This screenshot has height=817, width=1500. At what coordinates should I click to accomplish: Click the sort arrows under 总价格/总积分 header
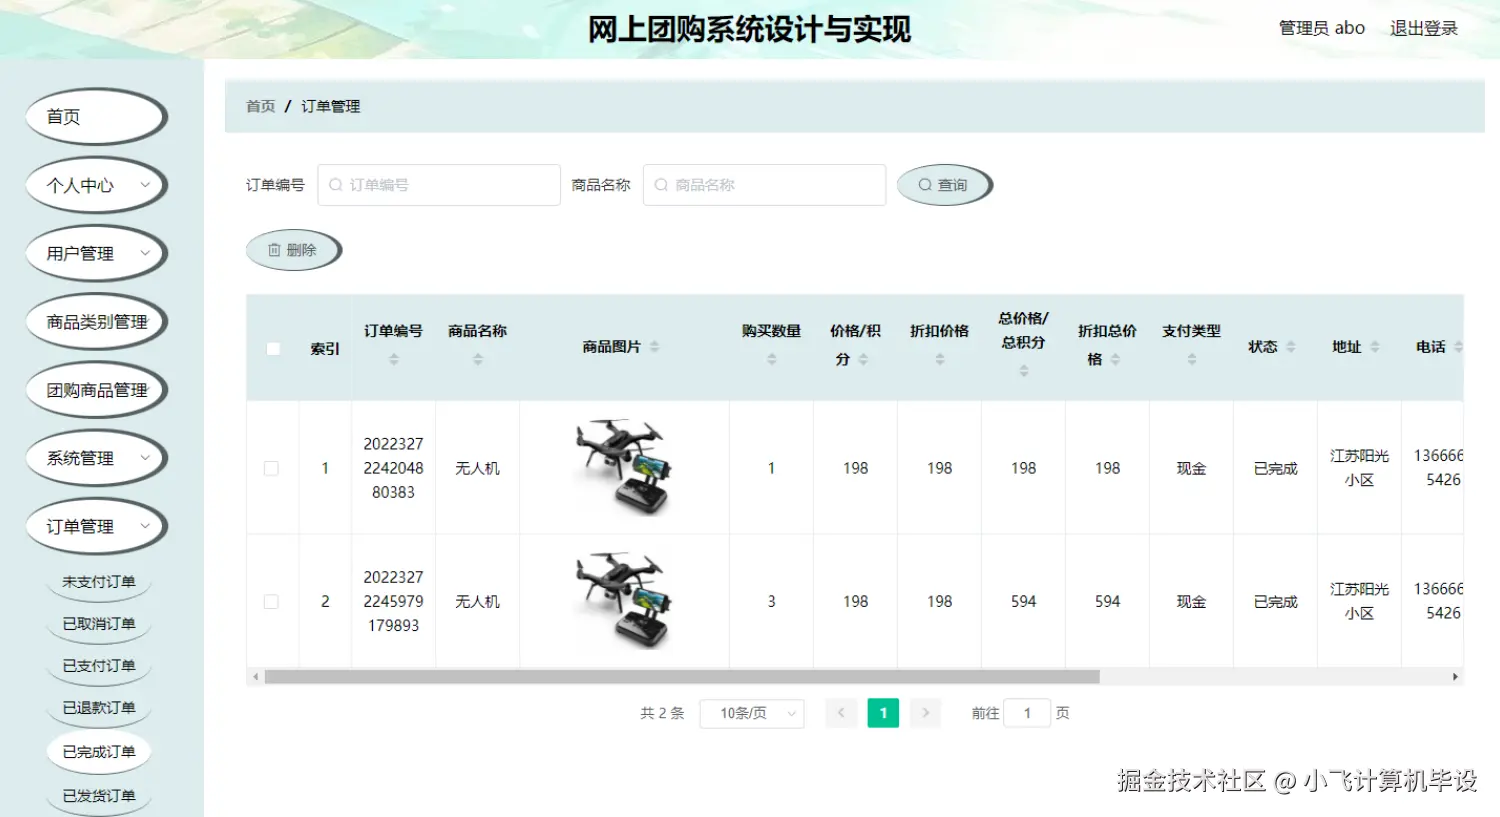pyautogui.click(x=1023, y=371)
